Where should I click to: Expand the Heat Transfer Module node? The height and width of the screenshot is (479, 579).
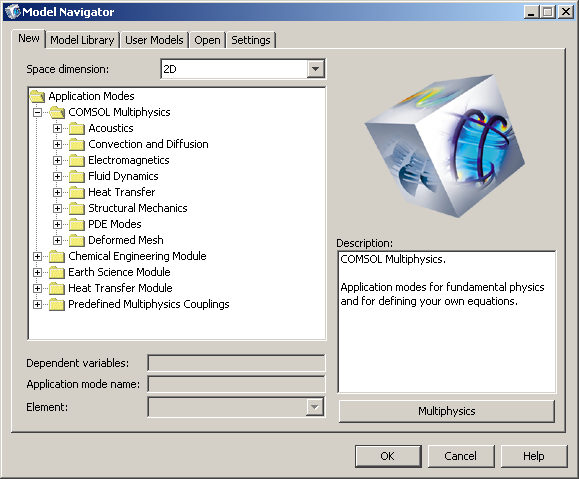coord(37,288)
